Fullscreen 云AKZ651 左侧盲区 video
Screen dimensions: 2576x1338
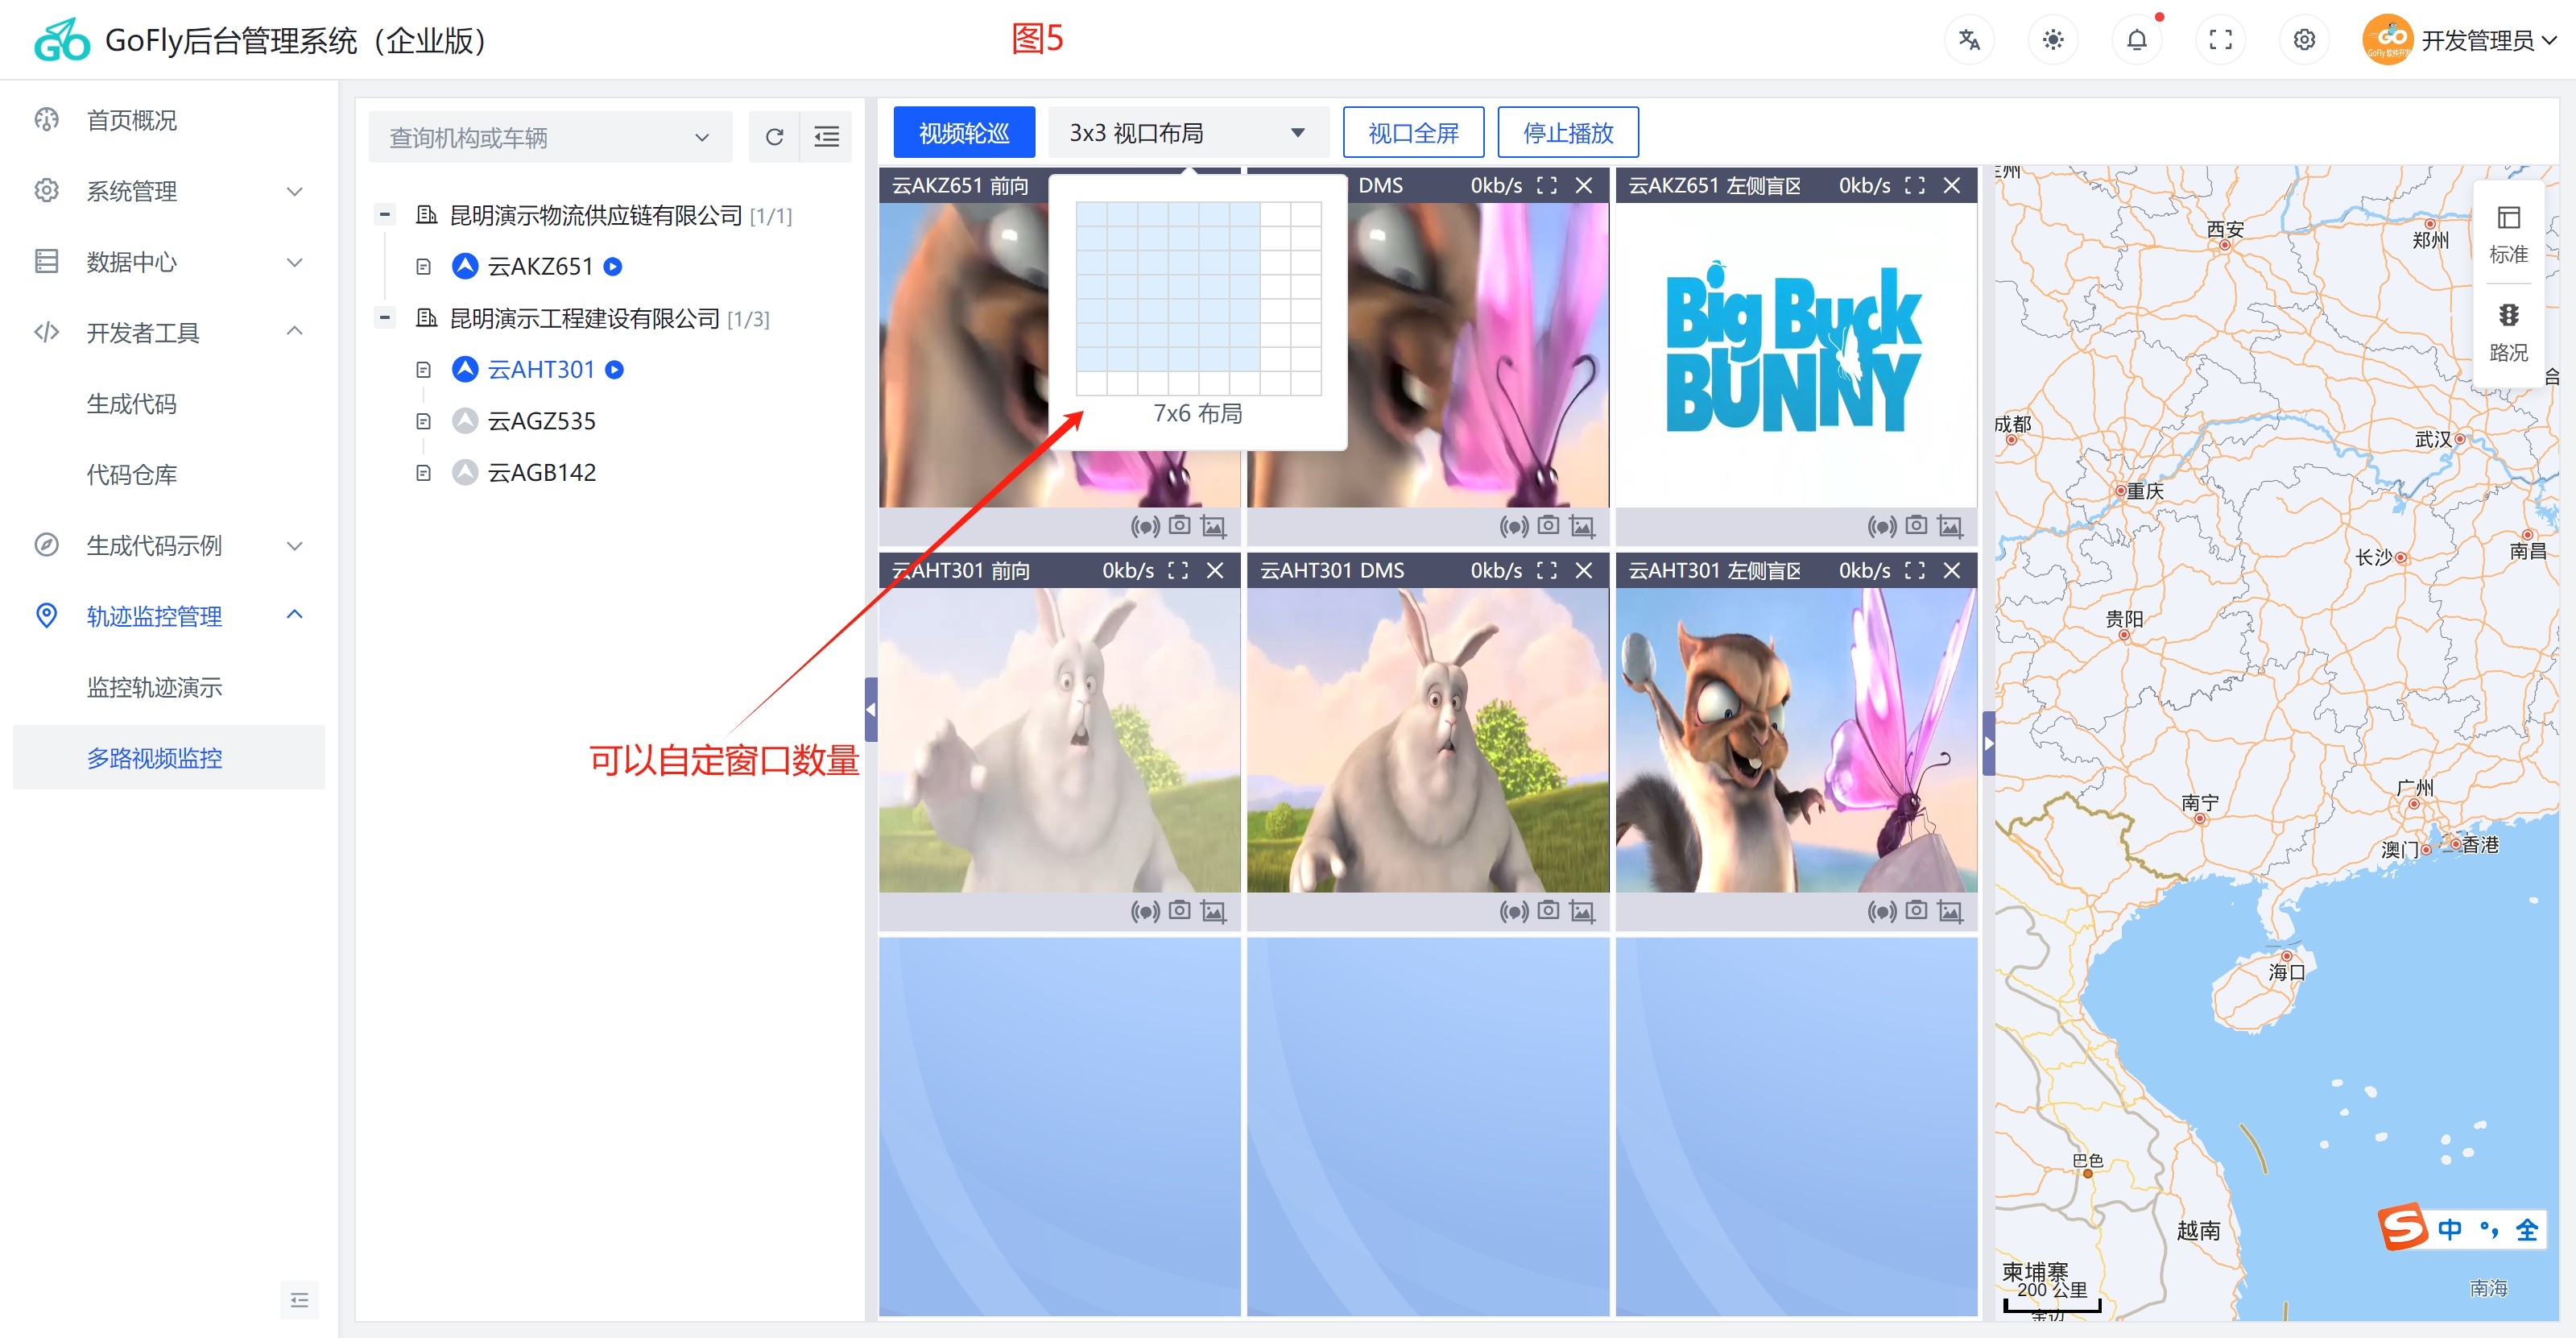click(1914, 185)
